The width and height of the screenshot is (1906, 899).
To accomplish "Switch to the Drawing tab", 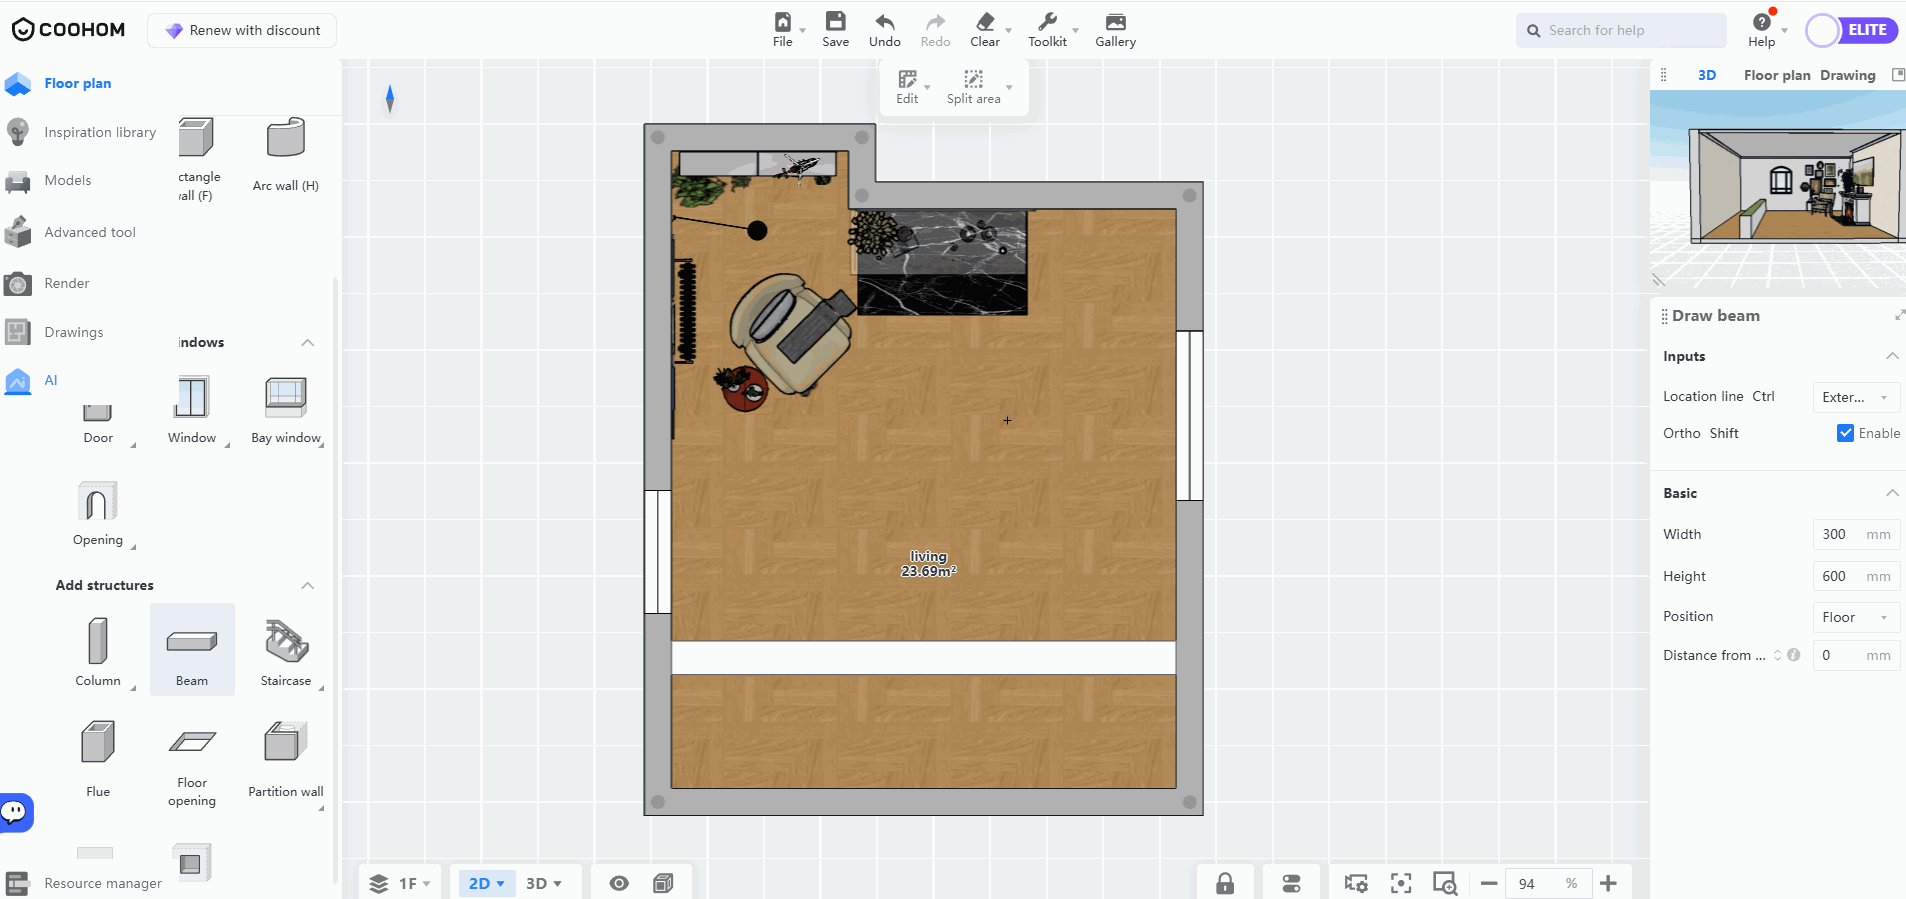I will [x=1847, y=75].
